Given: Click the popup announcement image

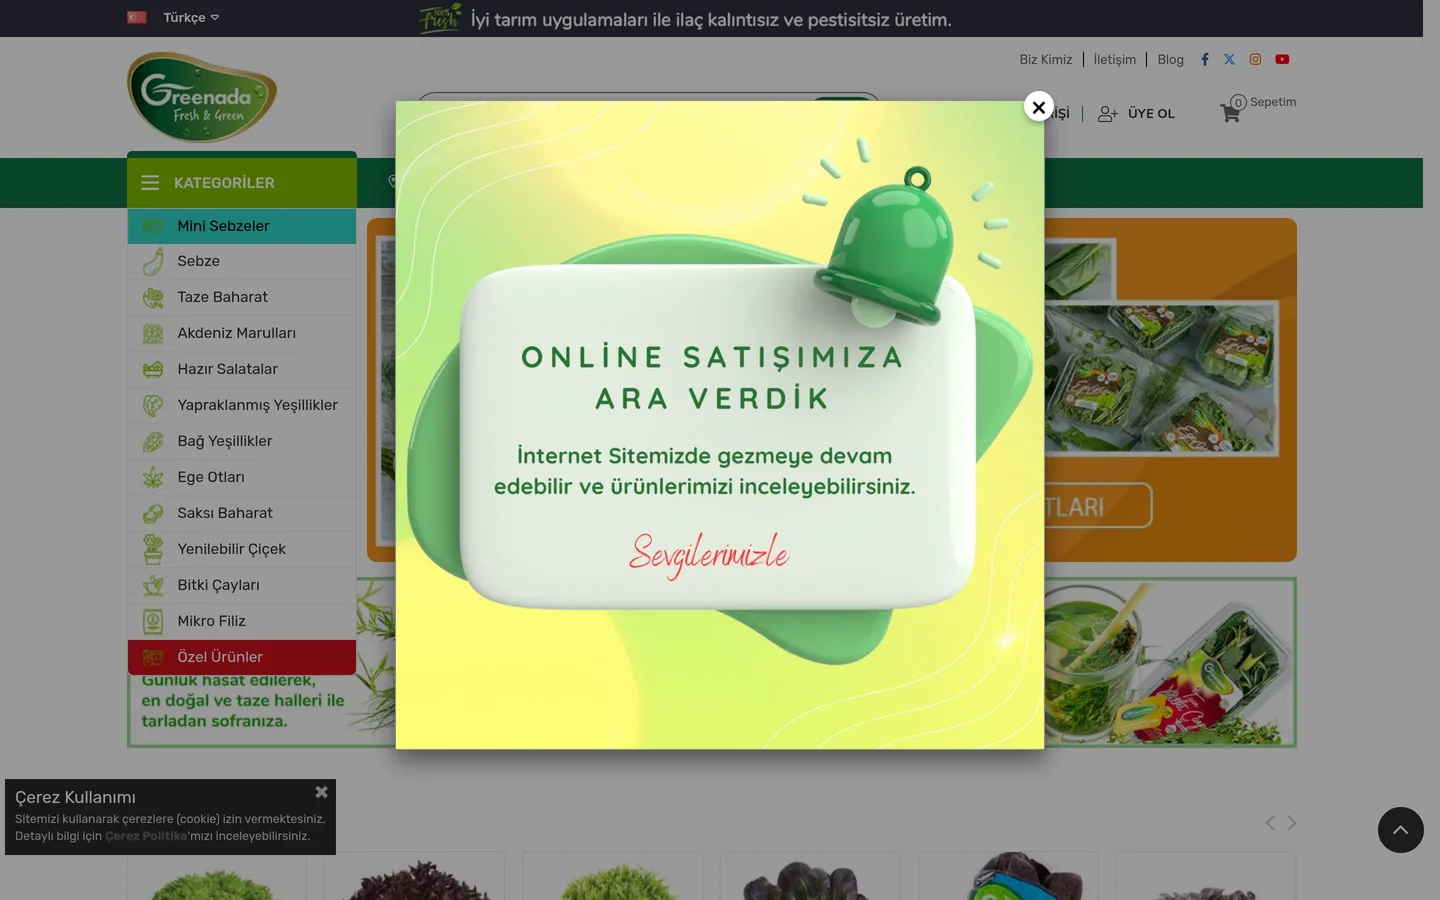Looking at the screenshot, I should click(720, 425).
